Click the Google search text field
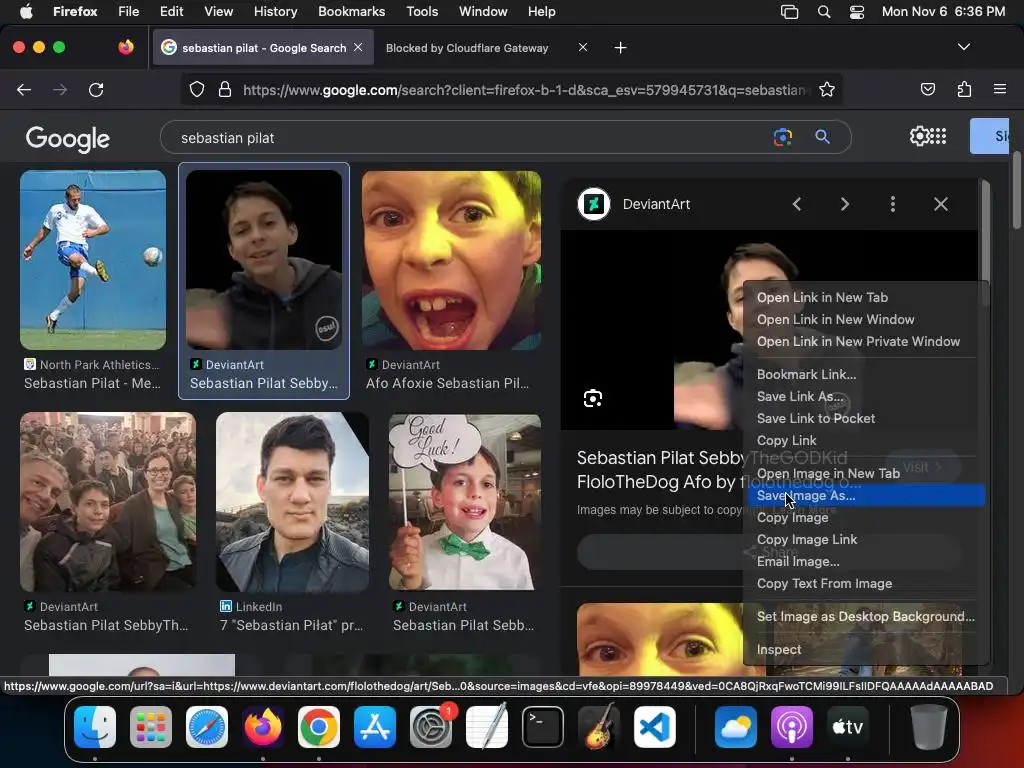The width and height of the screenshot is (1024, 768). [x=470, y=138]
